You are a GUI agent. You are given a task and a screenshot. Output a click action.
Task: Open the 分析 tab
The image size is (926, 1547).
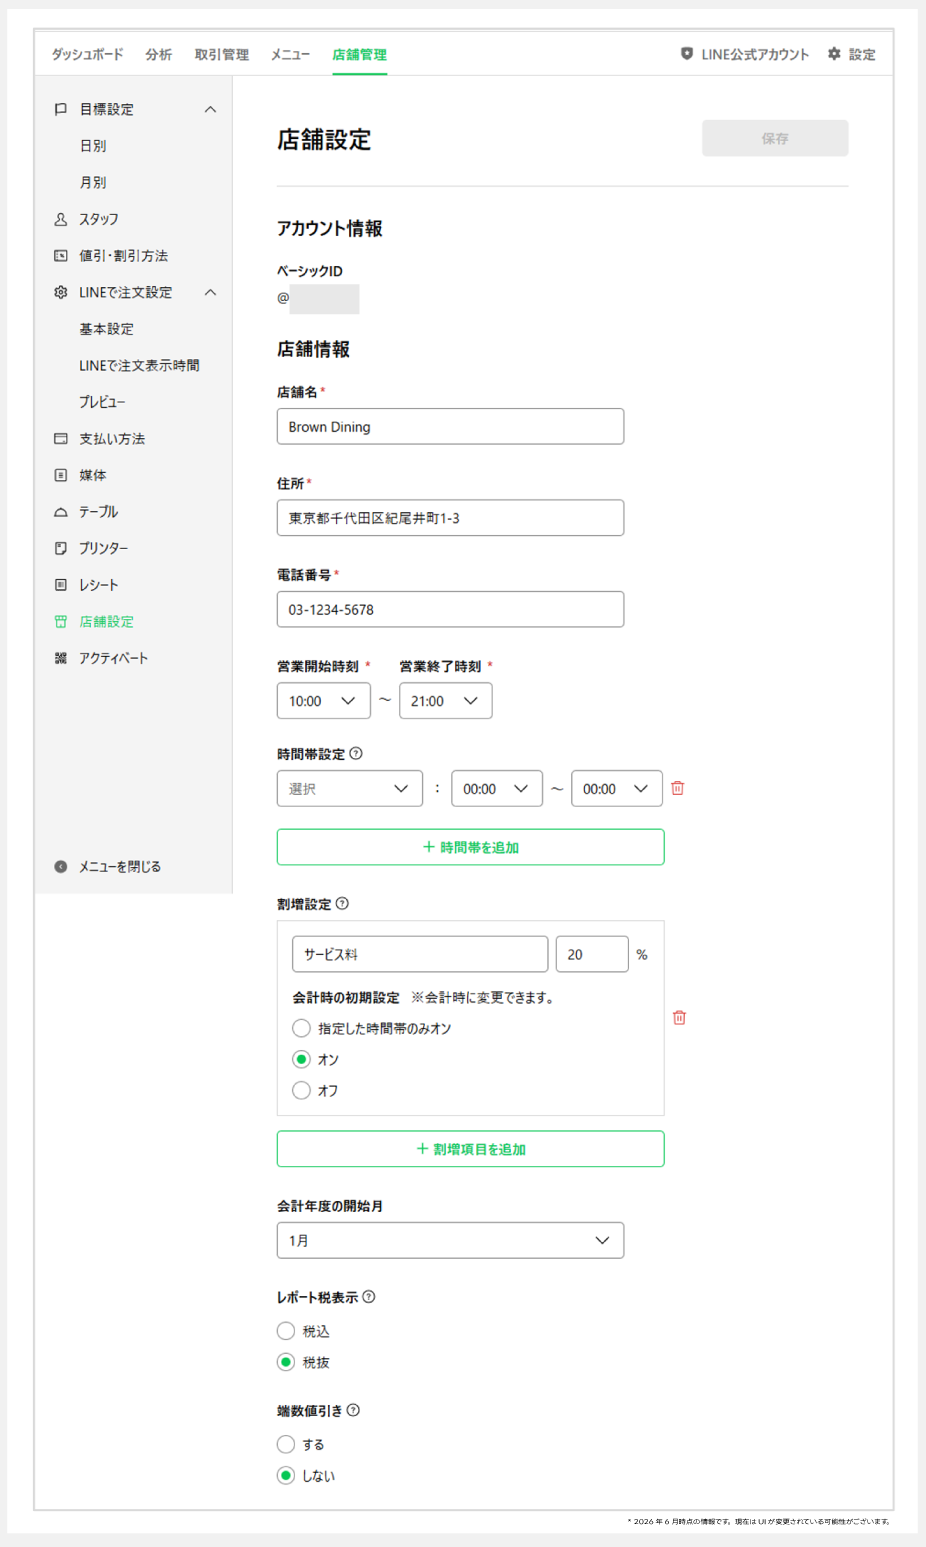tap(159, 54)
